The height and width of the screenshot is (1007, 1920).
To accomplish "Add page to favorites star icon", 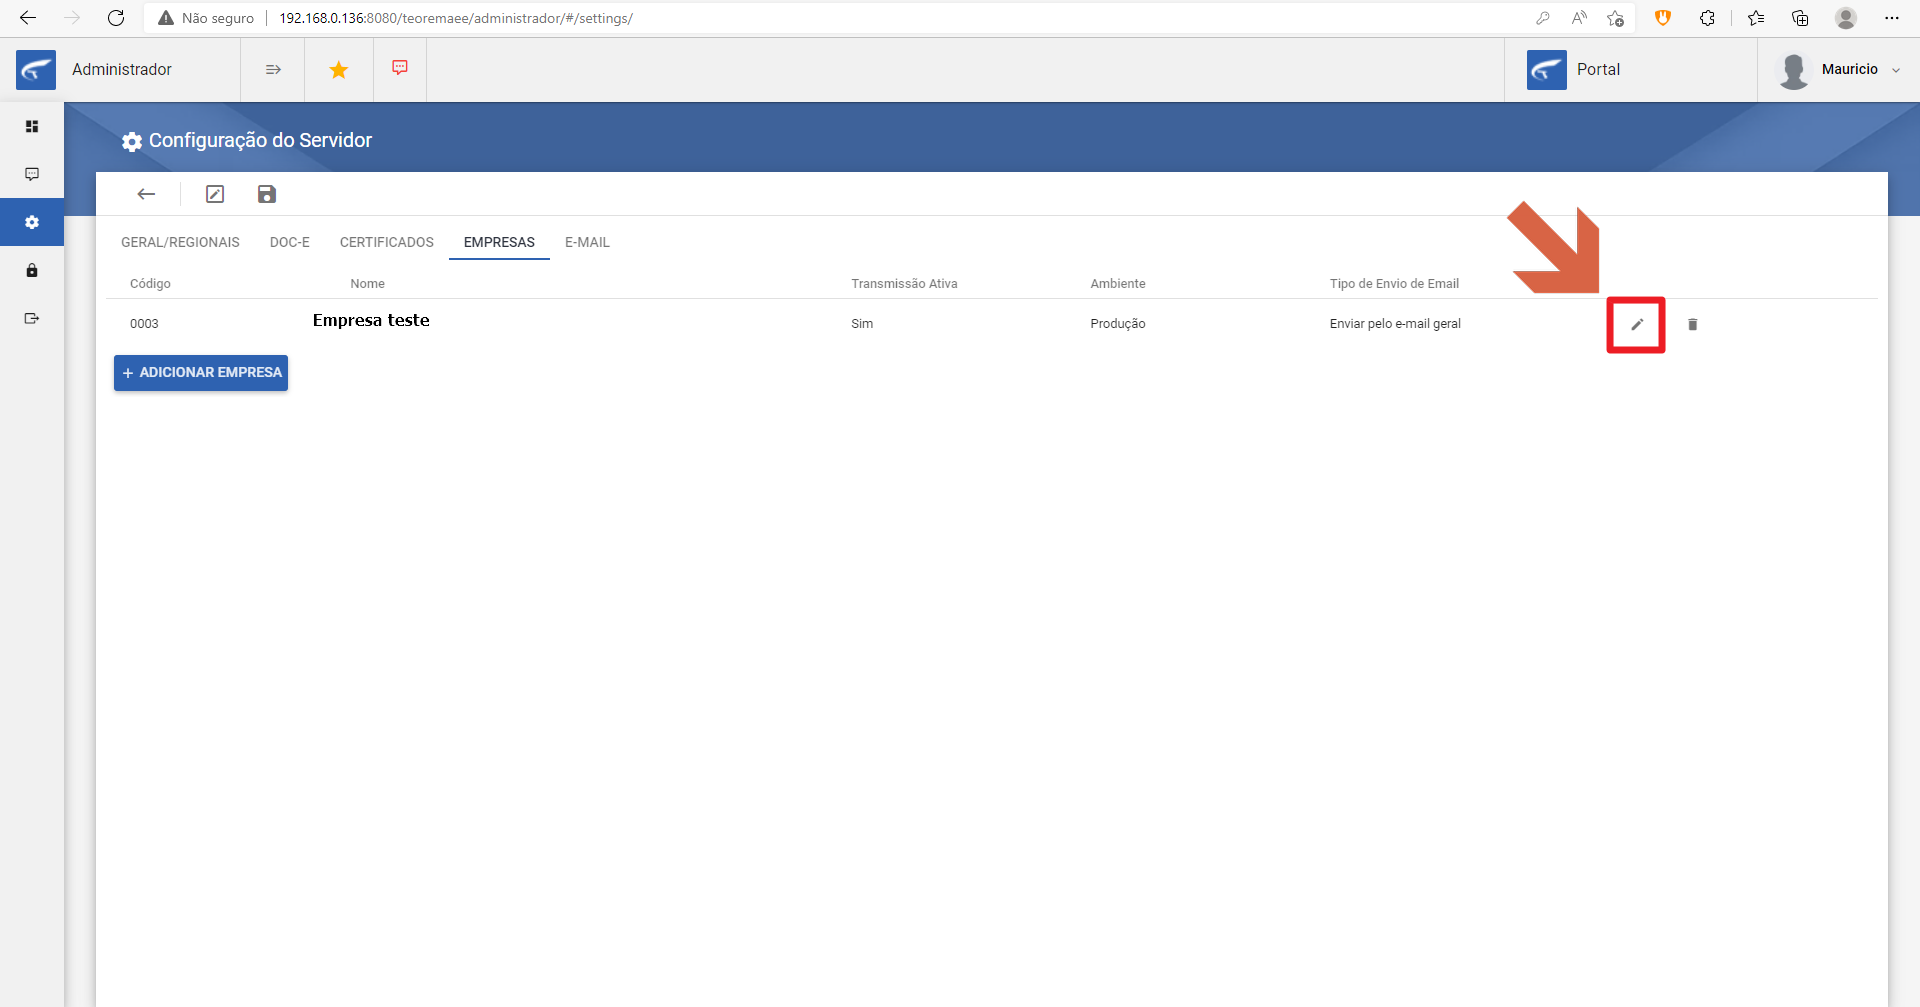I will coord(1615,18).
